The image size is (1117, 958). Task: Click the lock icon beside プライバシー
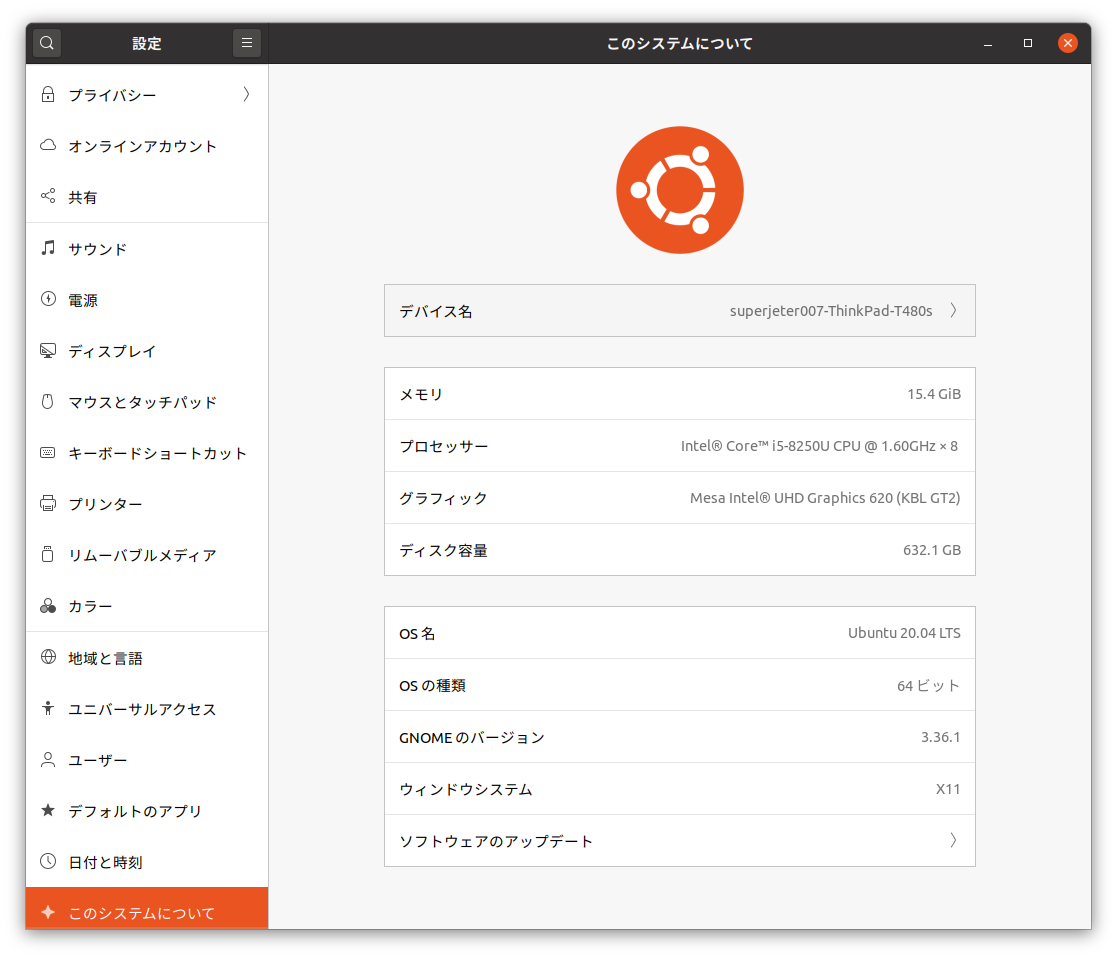[48, 94]
